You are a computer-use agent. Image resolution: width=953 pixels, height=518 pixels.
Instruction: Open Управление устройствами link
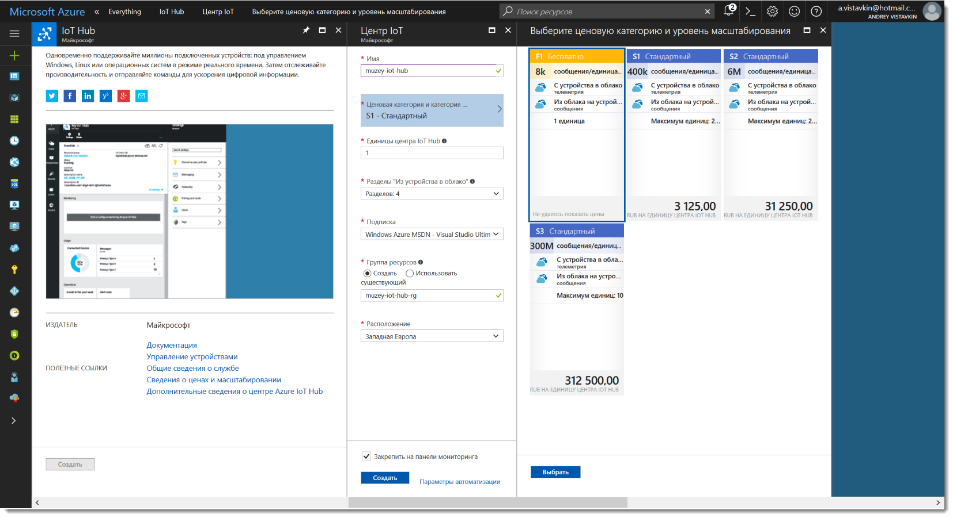tap(192, 357)
